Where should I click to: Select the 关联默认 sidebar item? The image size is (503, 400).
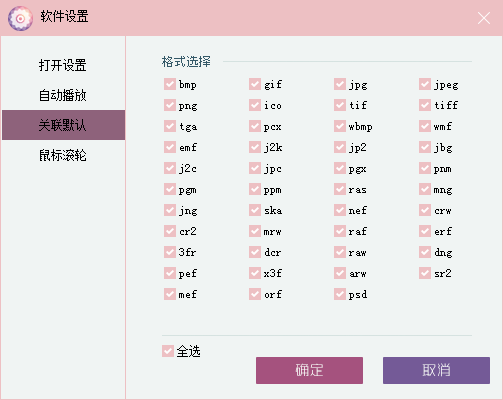pyautogui.click(x=63, y=125)
